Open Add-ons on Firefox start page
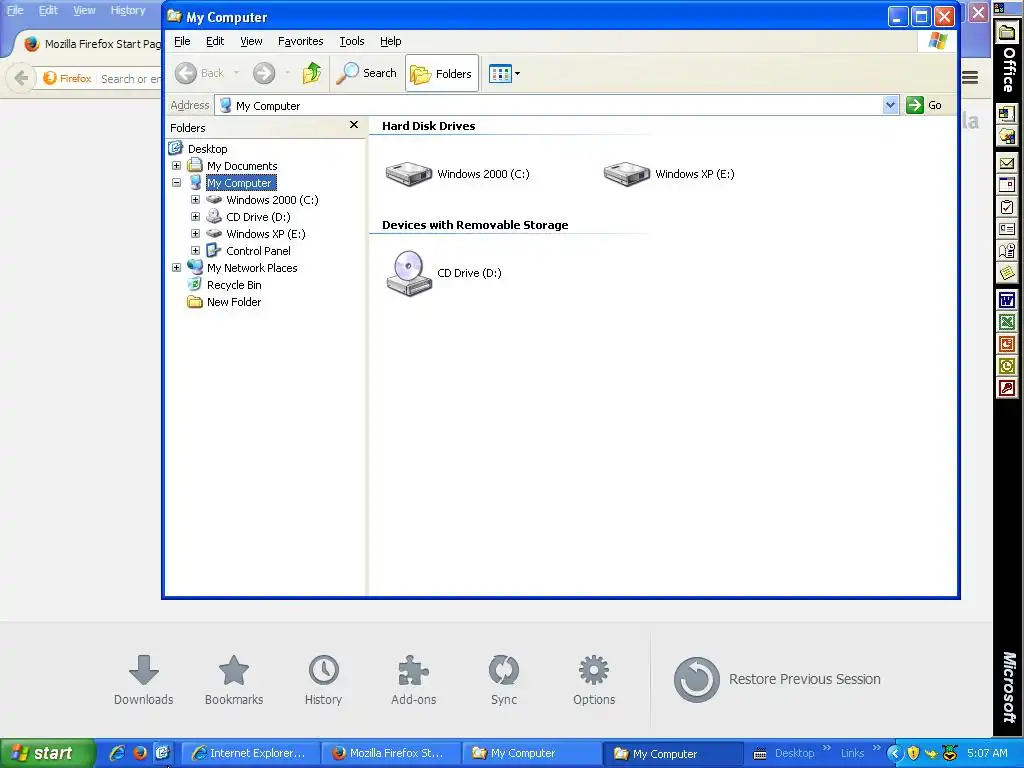 click(413, 680)
